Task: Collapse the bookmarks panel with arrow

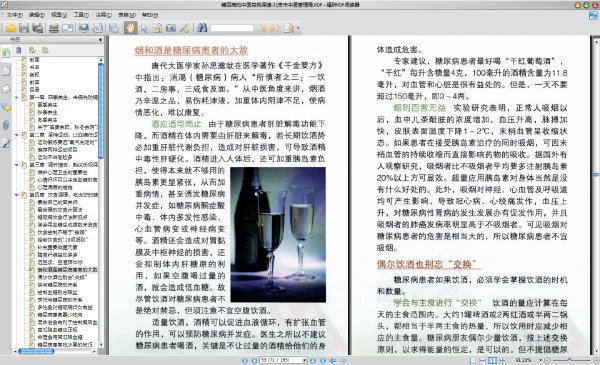Action: point(100,39)
